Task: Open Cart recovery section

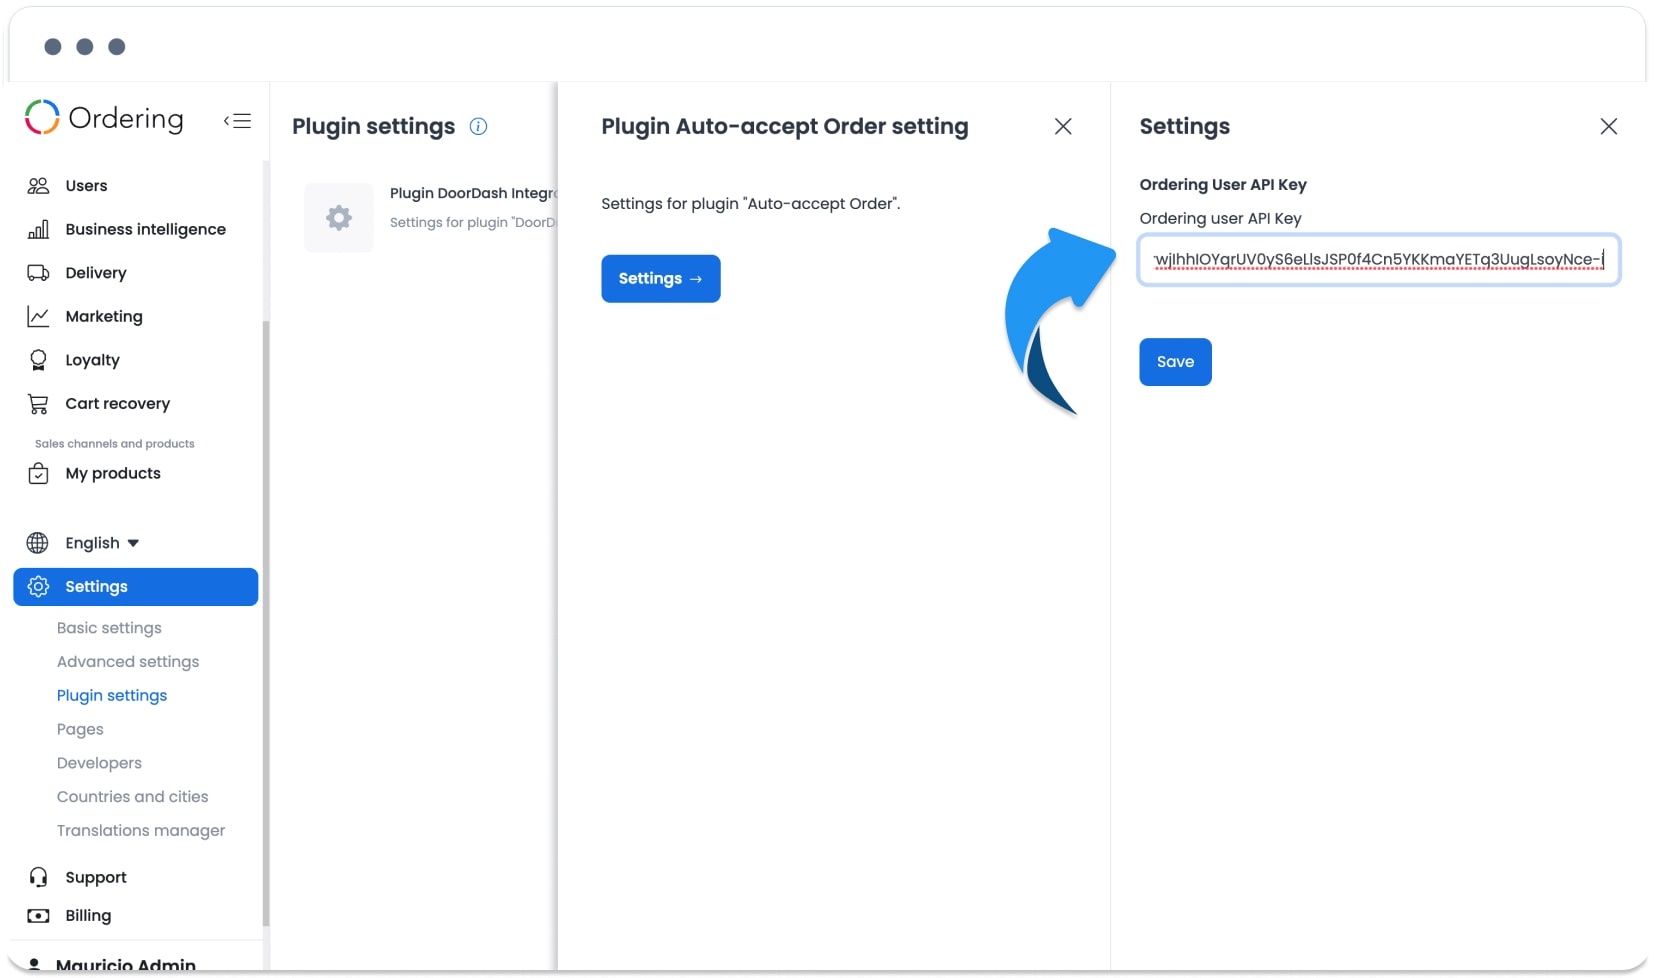Action: (x=117, y=404)
